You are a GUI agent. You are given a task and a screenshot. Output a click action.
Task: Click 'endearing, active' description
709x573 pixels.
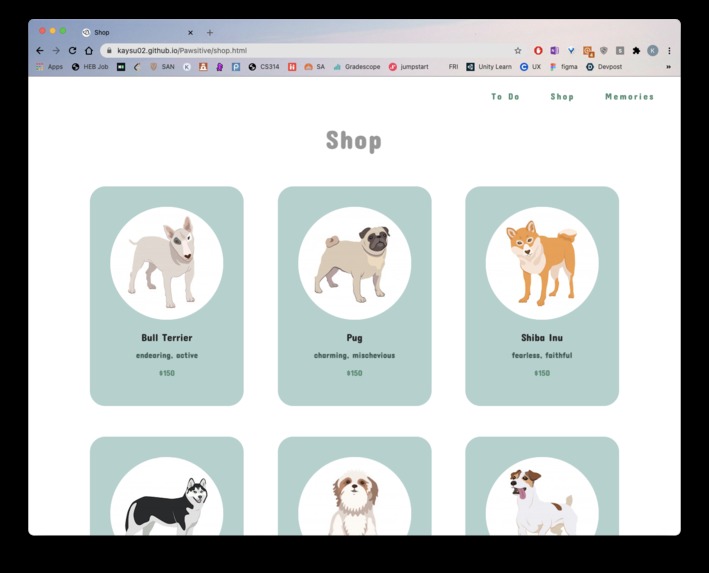pos(167,355)
